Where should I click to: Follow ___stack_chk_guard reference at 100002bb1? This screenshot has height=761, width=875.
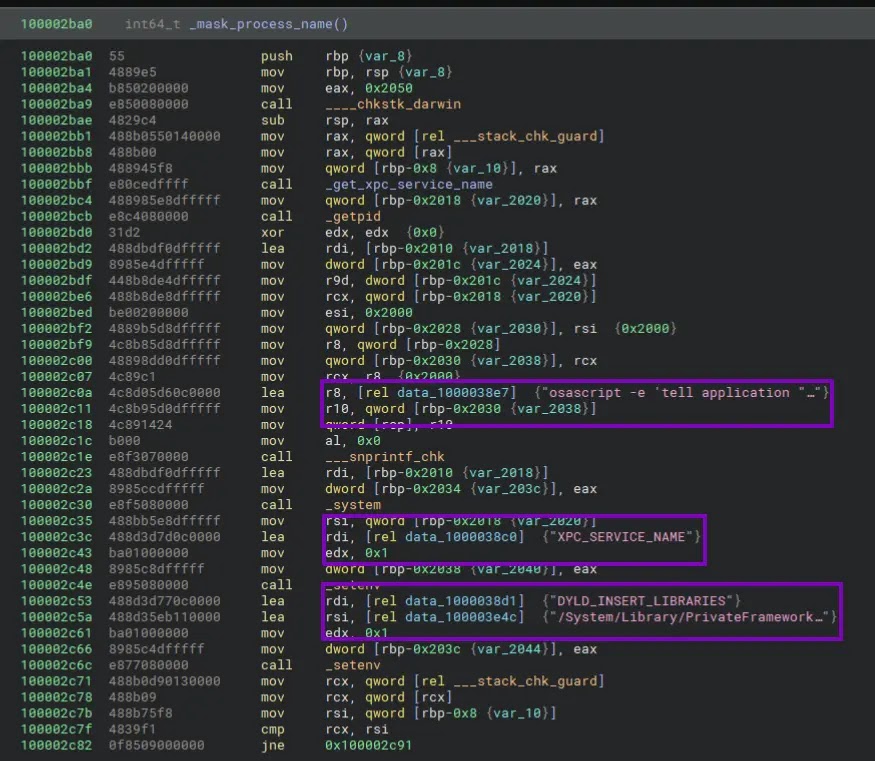coord(525,136)
